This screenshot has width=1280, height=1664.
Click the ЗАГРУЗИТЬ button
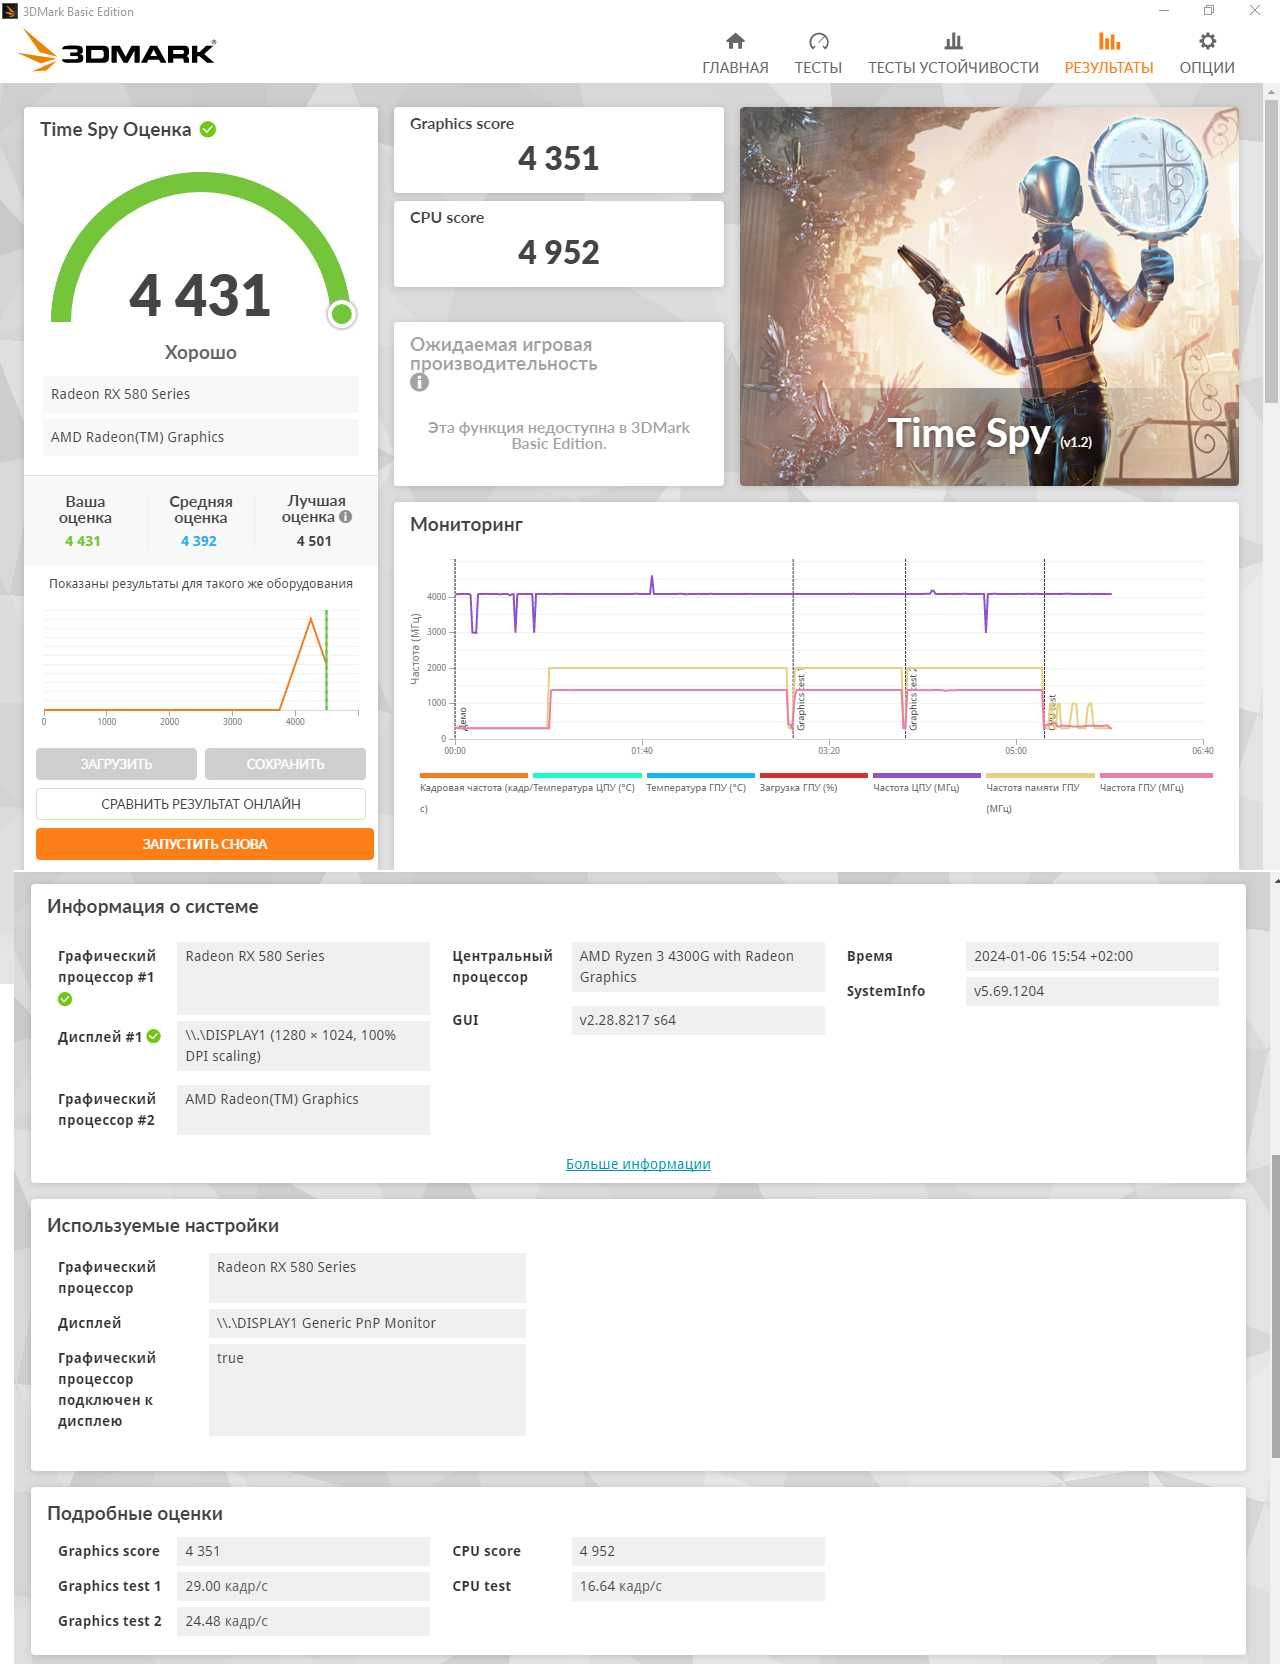click(x=116, y=764)
